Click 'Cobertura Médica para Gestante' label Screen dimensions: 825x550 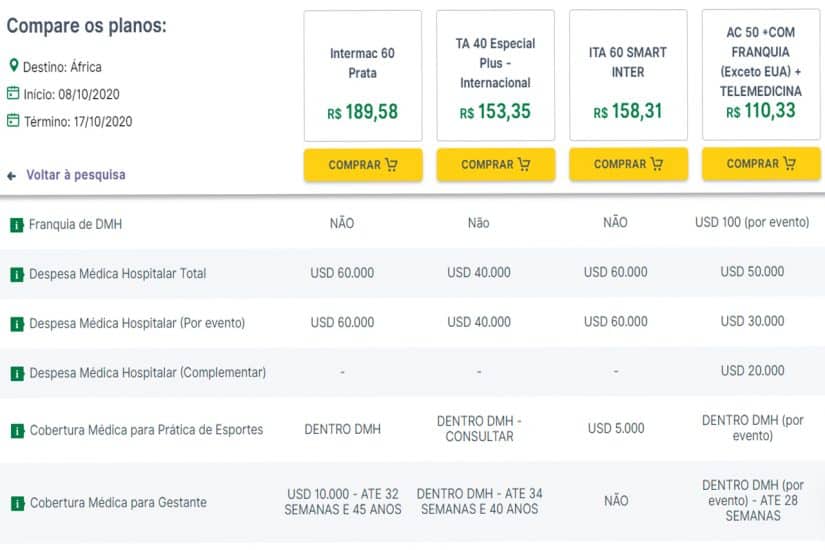(x=118, y=503)
